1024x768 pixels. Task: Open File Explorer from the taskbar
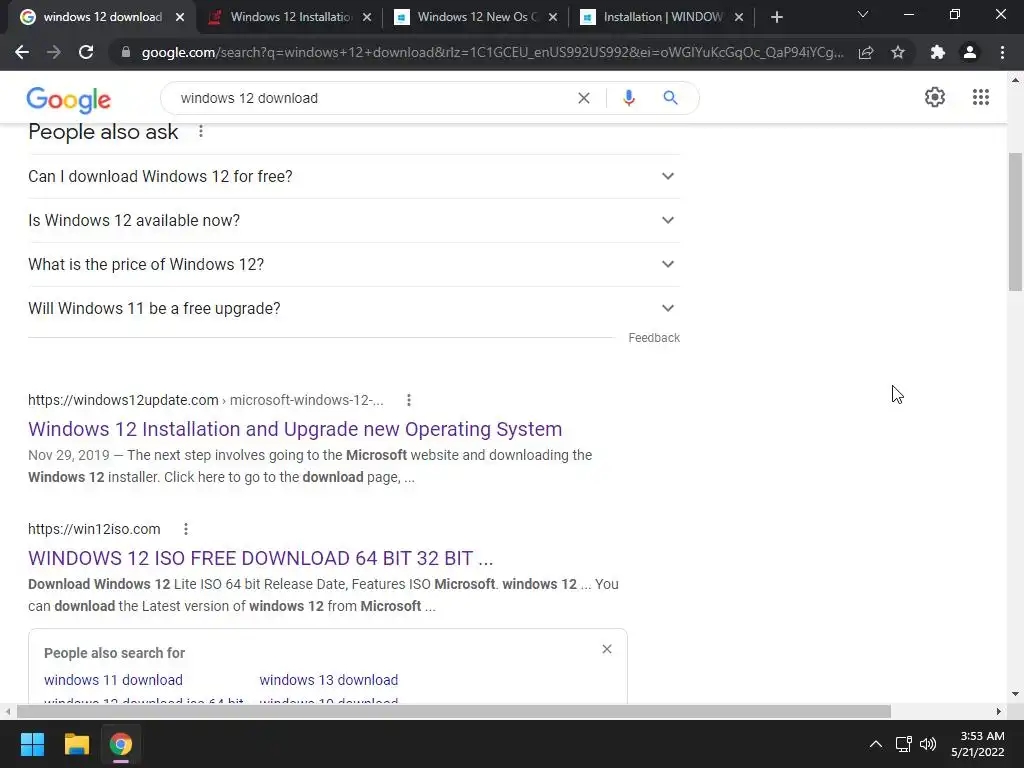[x=76, y=744]
